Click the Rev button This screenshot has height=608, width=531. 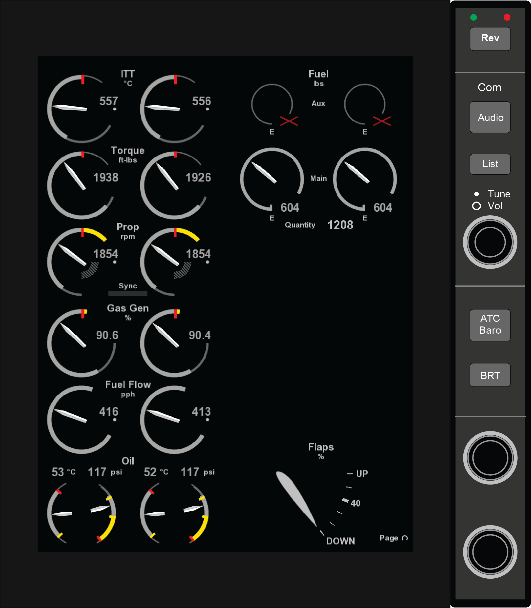(x=490, y=38)
